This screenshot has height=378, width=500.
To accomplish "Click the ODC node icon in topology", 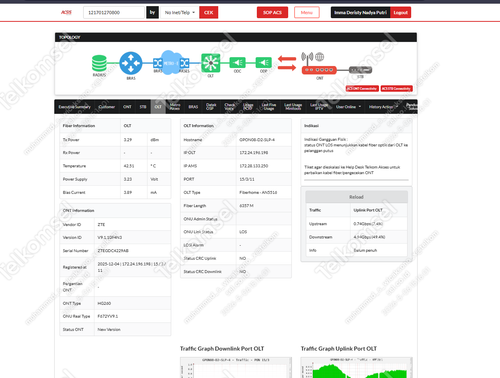I will click(237, 62).
